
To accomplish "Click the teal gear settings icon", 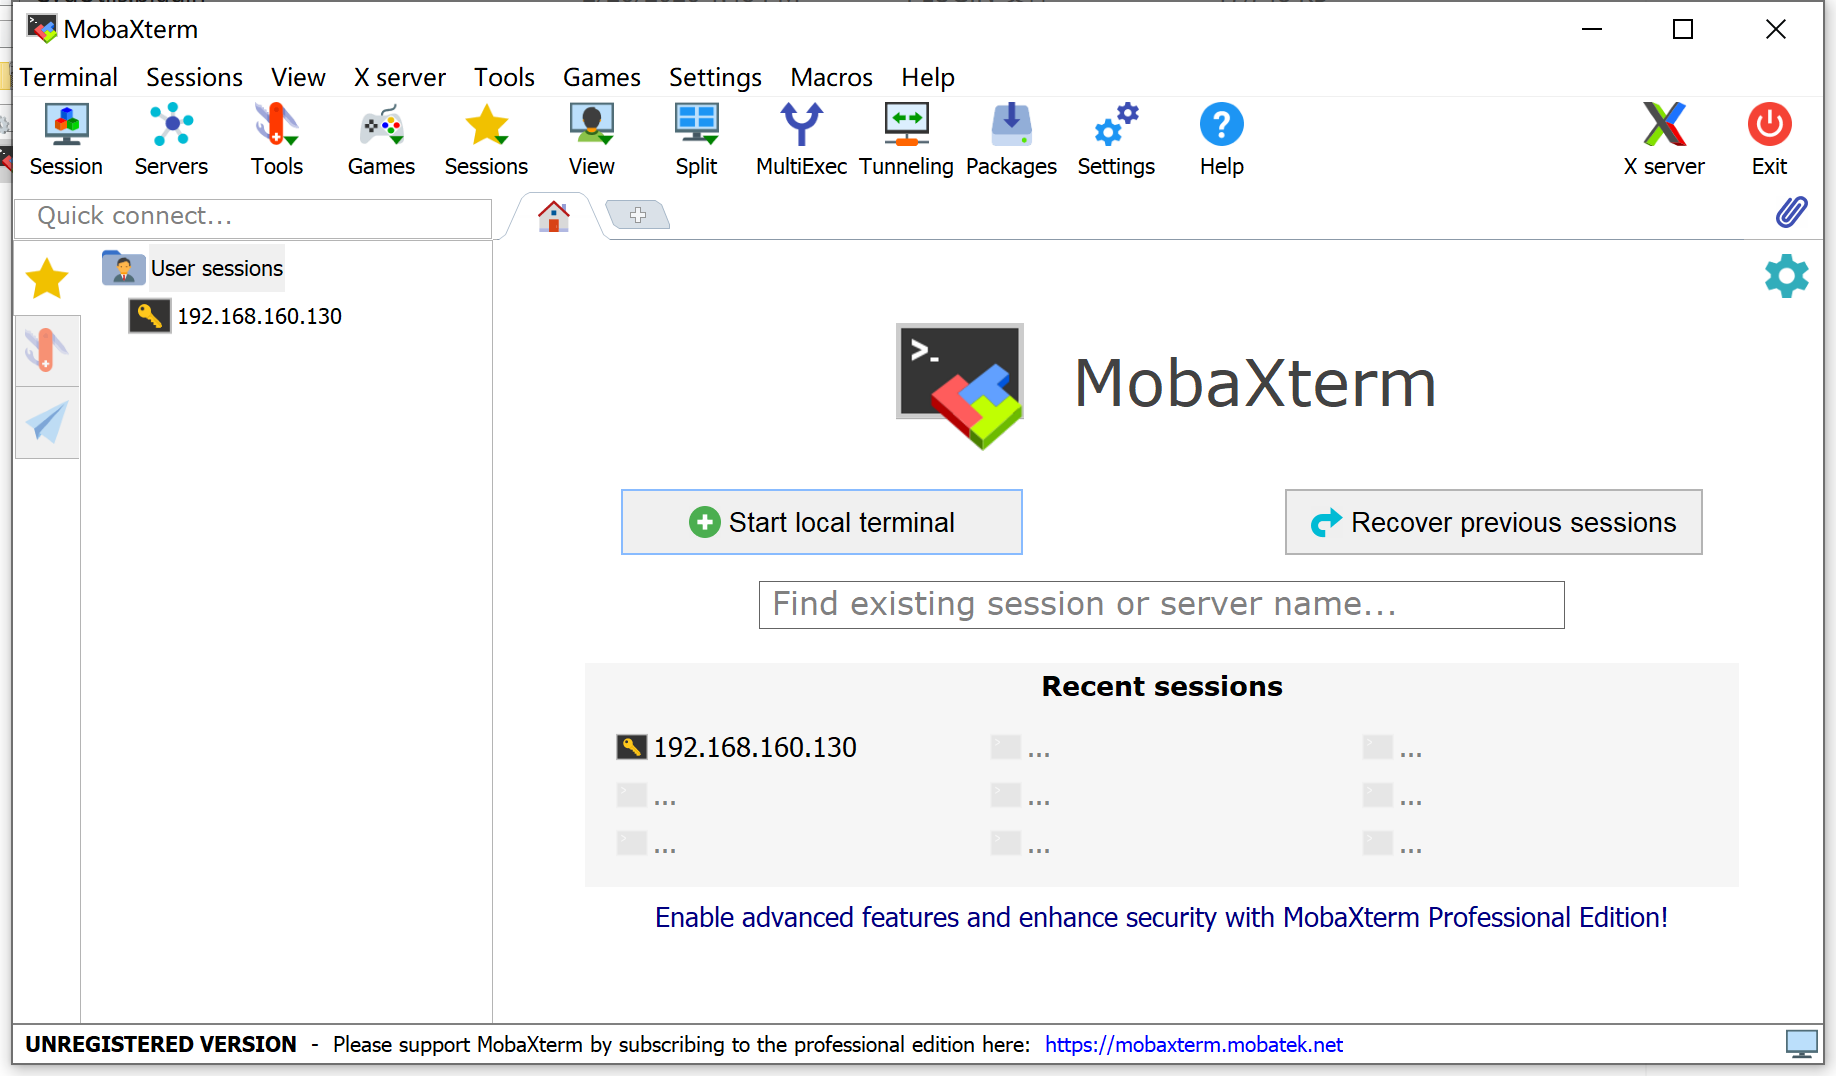I will pos(1787,276).
